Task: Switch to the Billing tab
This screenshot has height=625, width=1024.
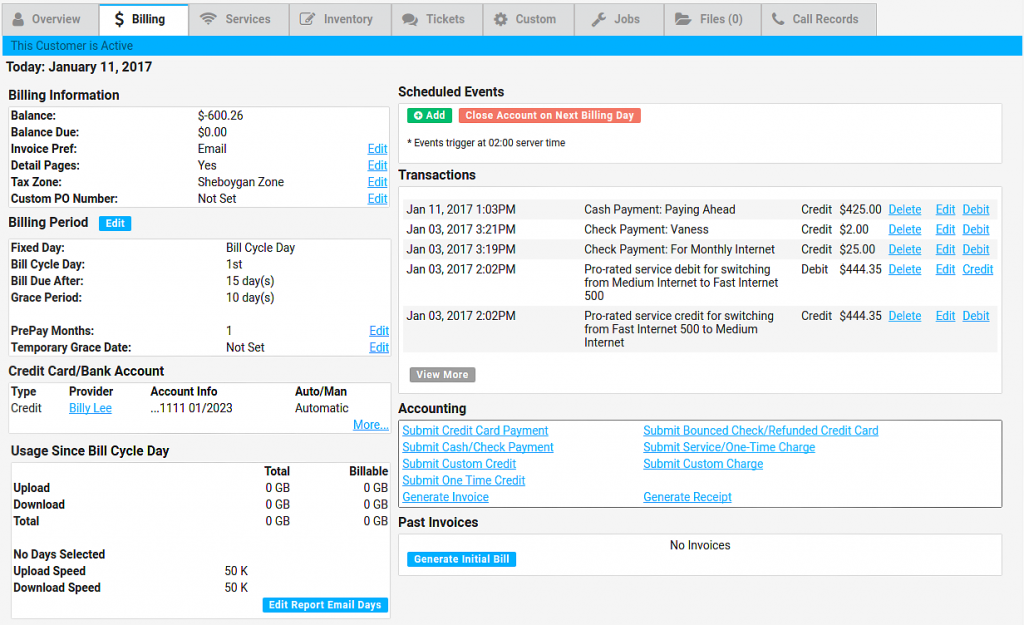Action: [142, 18]
